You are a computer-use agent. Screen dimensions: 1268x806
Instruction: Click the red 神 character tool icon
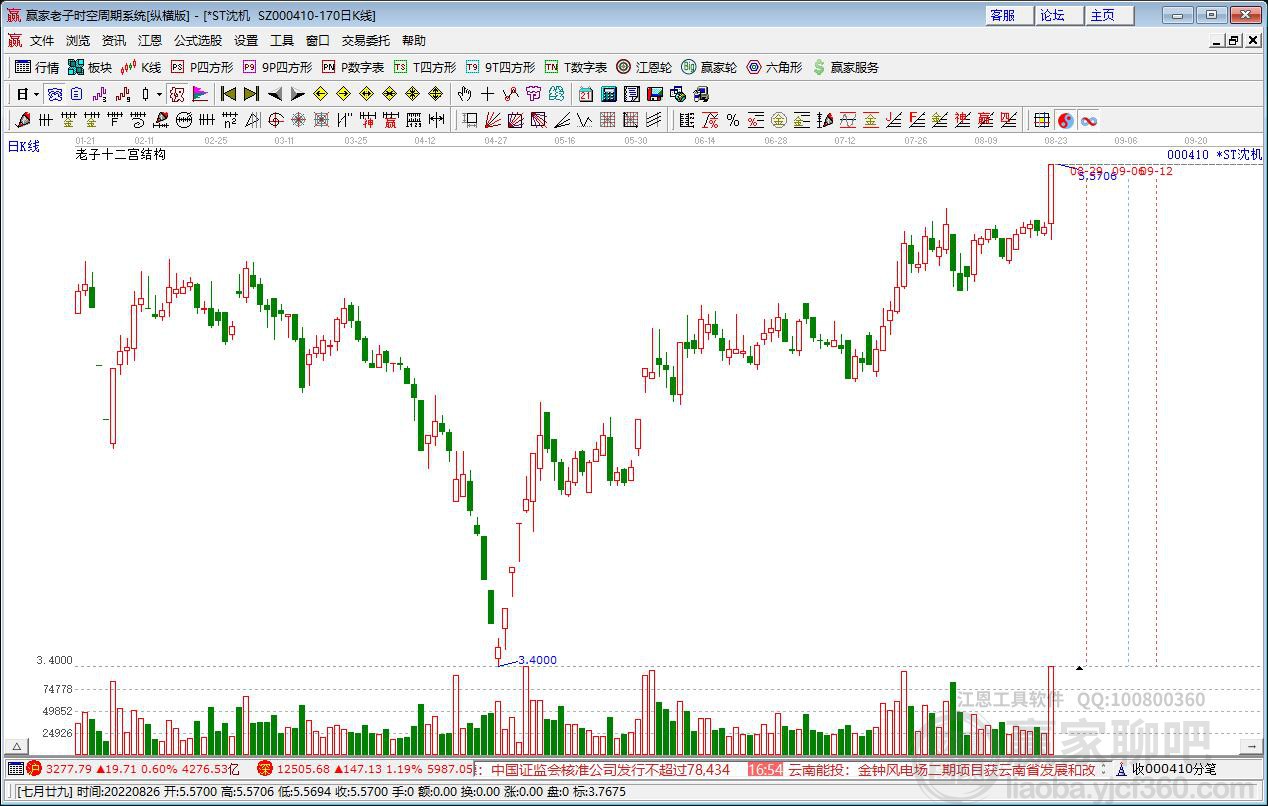tap(368, 120)
